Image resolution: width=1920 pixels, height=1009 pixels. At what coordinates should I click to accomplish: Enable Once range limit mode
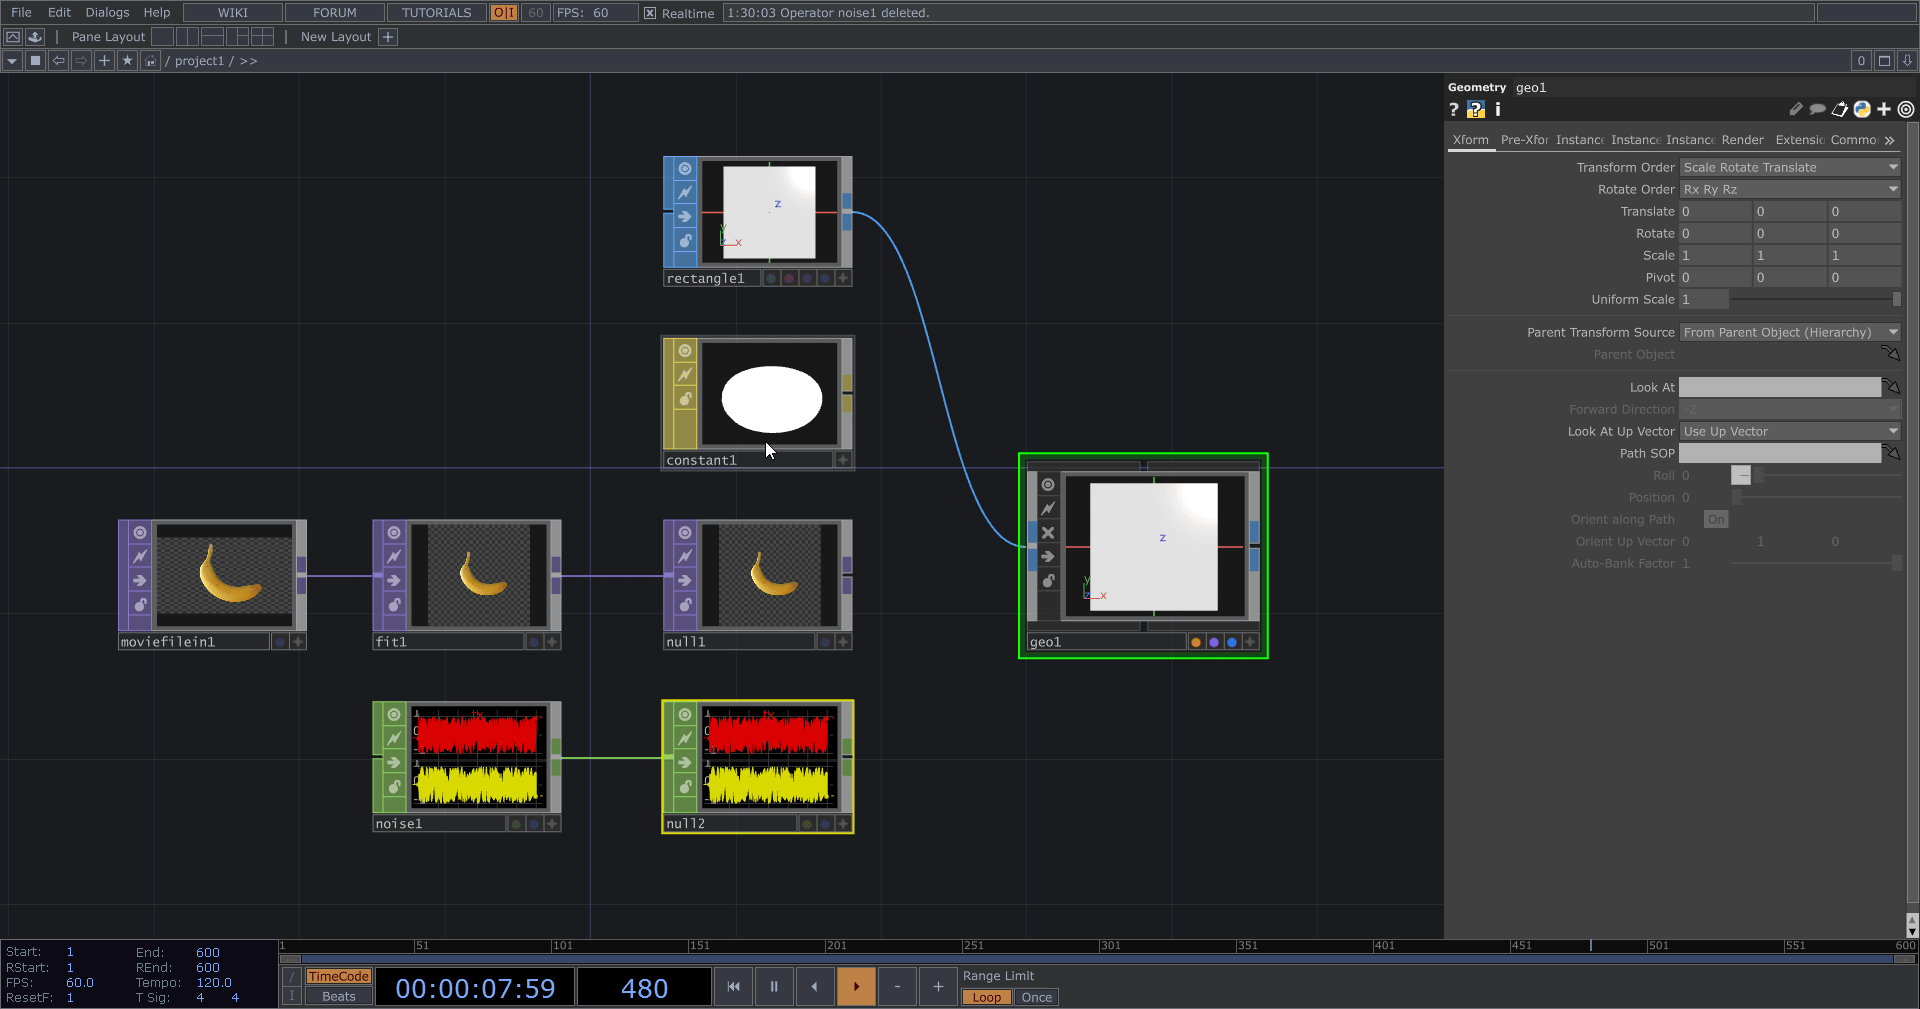1036,997
